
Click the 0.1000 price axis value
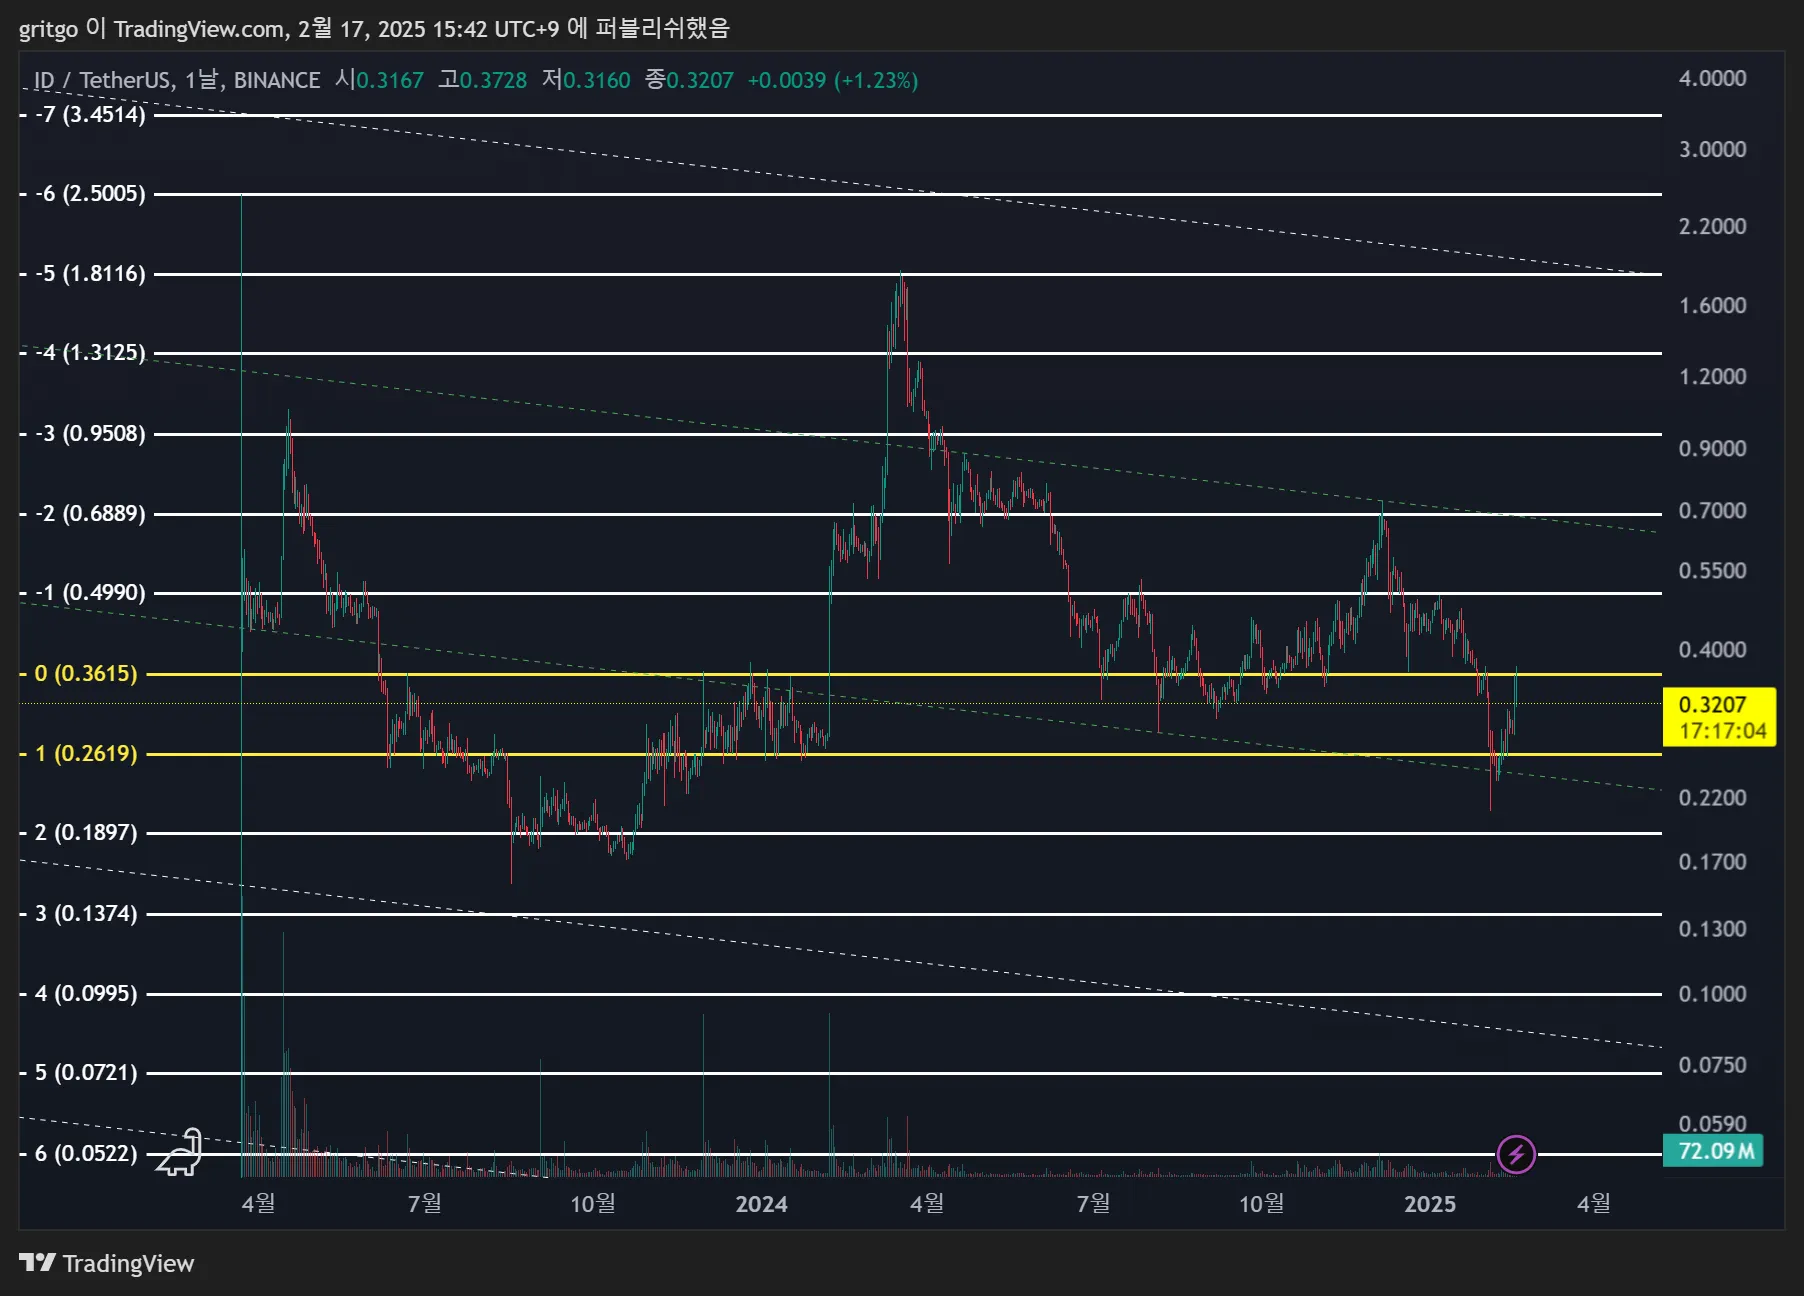click(1712, 993)
